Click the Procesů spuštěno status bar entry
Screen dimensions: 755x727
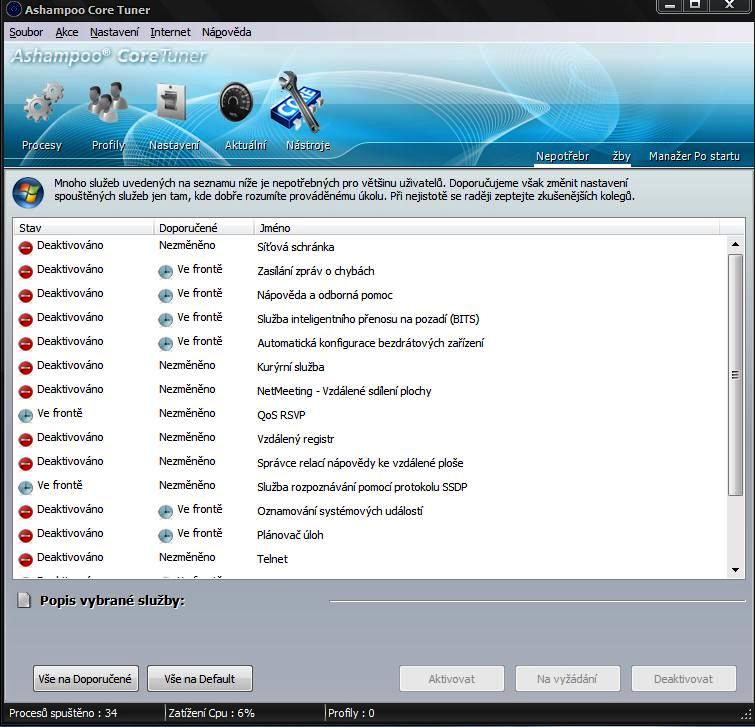click(63, 713)
